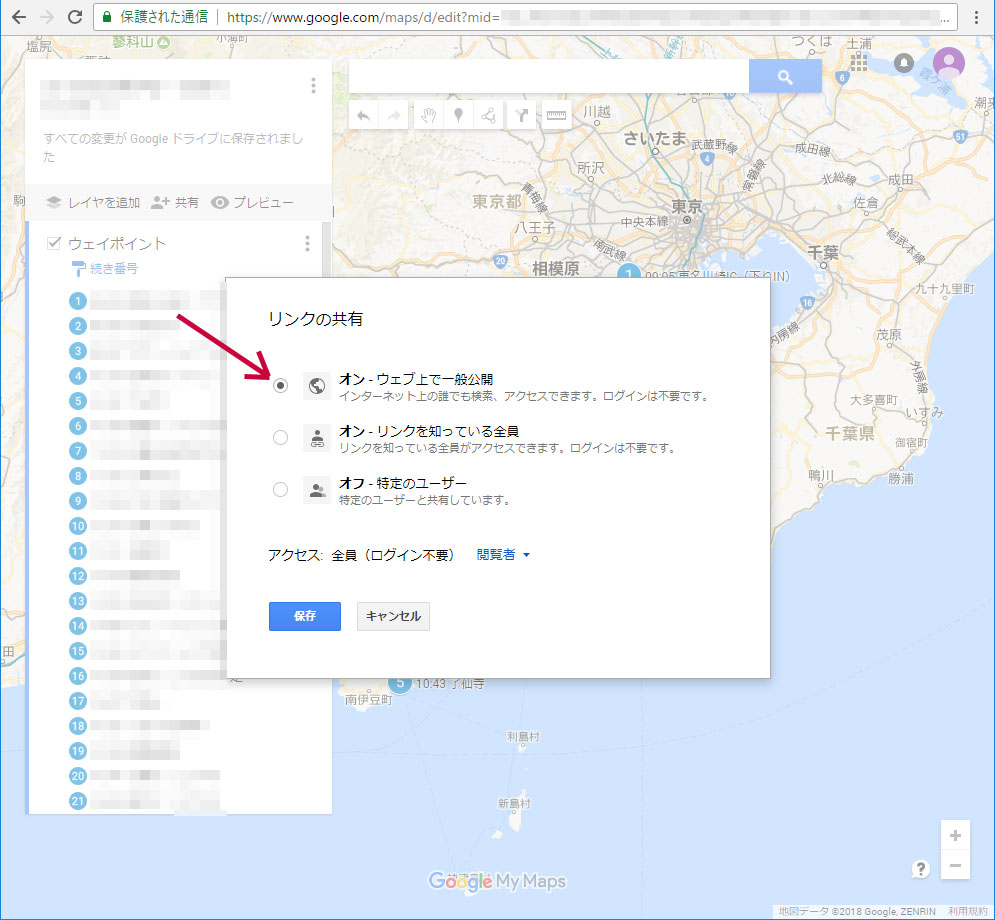The image size is (995, 920).
Task: Click the globe icon for public sharing
Action: [317, 386]
